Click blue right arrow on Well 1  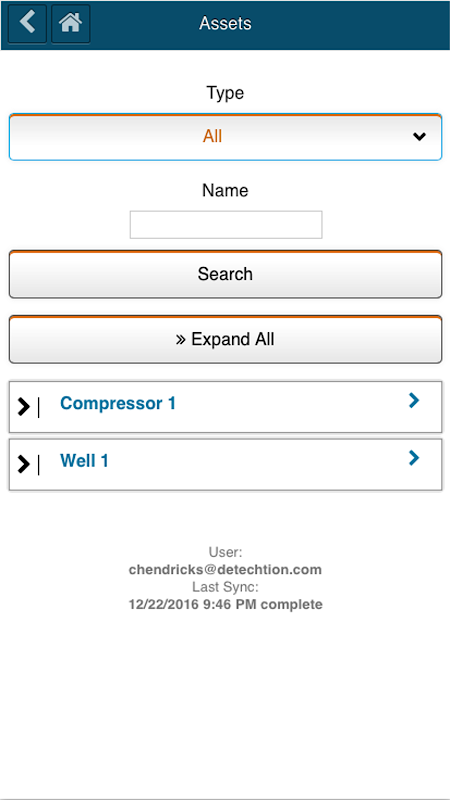tap(414, 458)
